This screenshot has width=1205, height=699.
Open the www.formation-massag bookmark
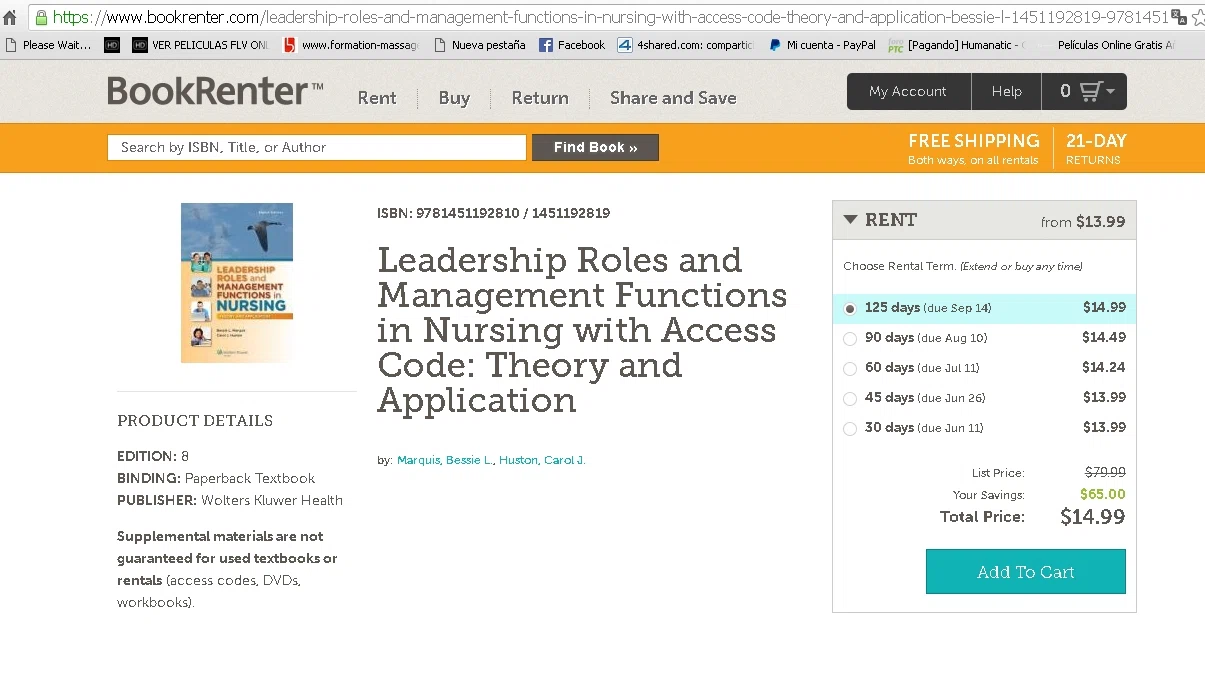[x=351, y=45]
